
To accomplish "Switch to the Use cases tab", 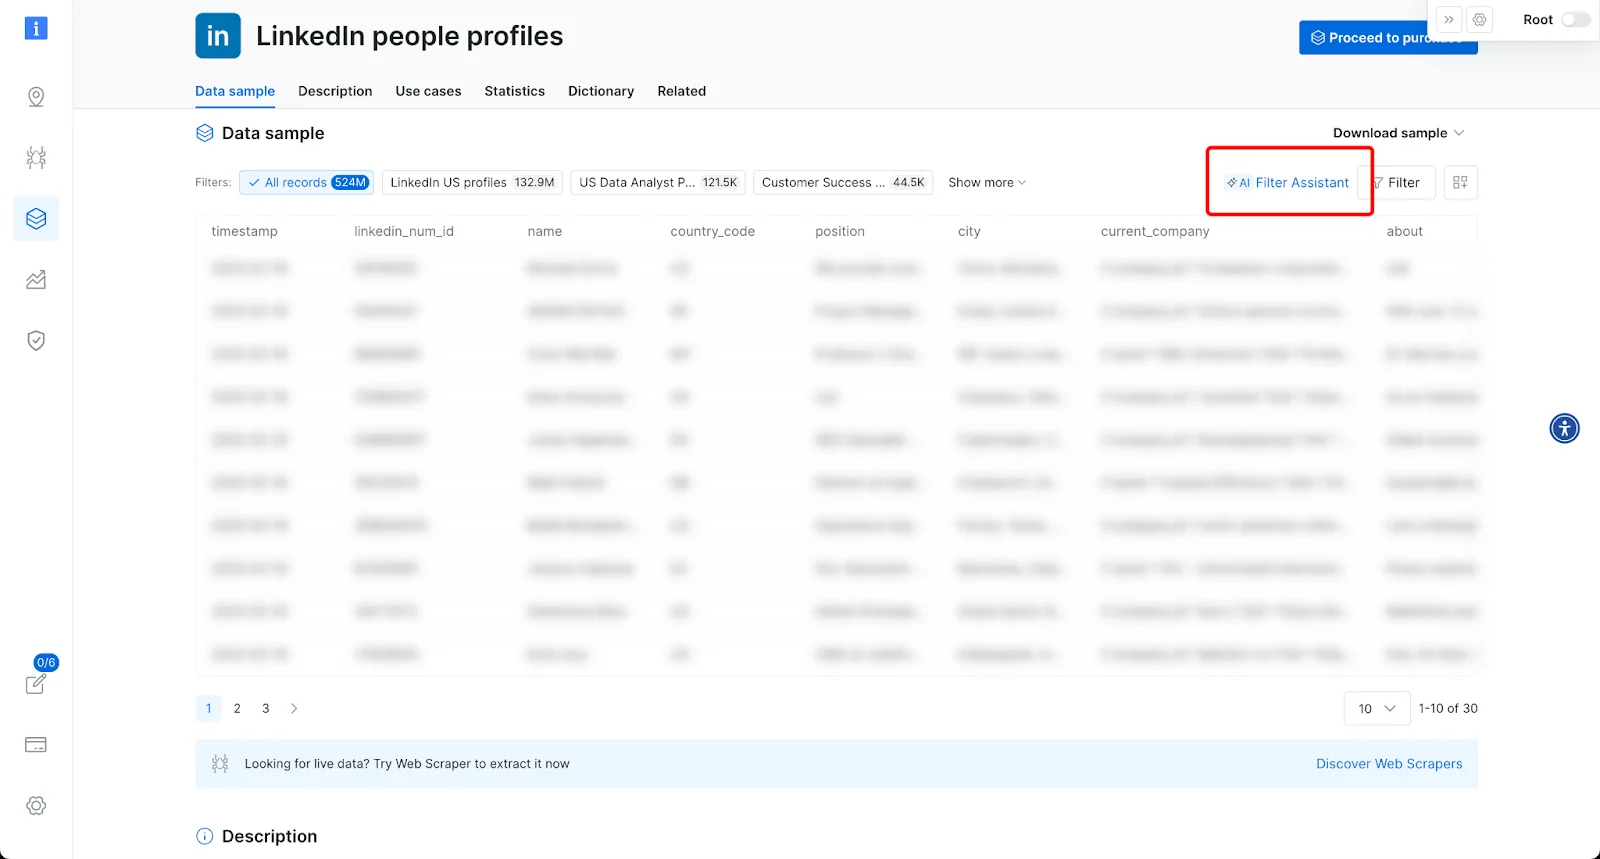I will tap(428, 91).
